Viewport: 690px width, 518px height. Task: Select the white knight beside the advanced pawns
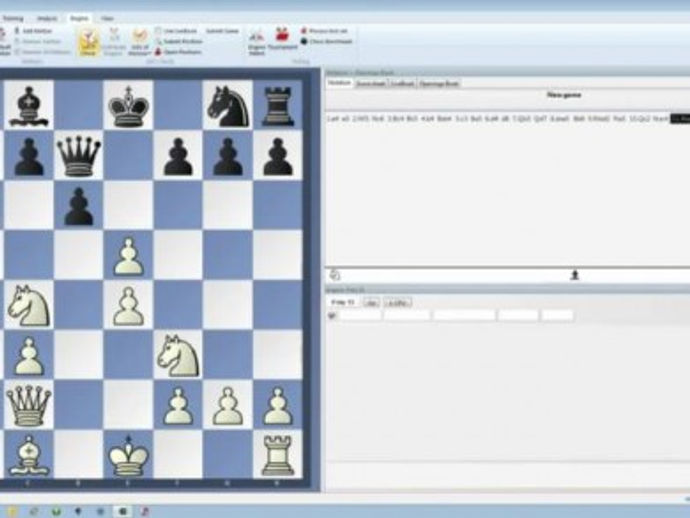coord(29,305)
